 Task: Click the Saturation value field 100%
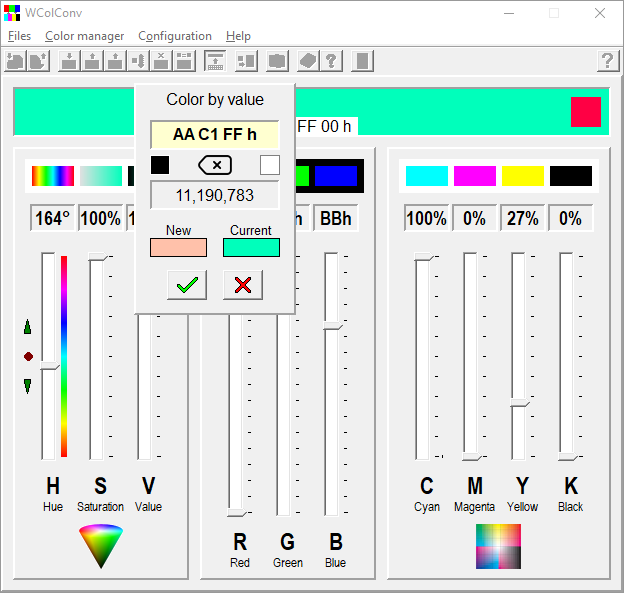pos(101,218)
